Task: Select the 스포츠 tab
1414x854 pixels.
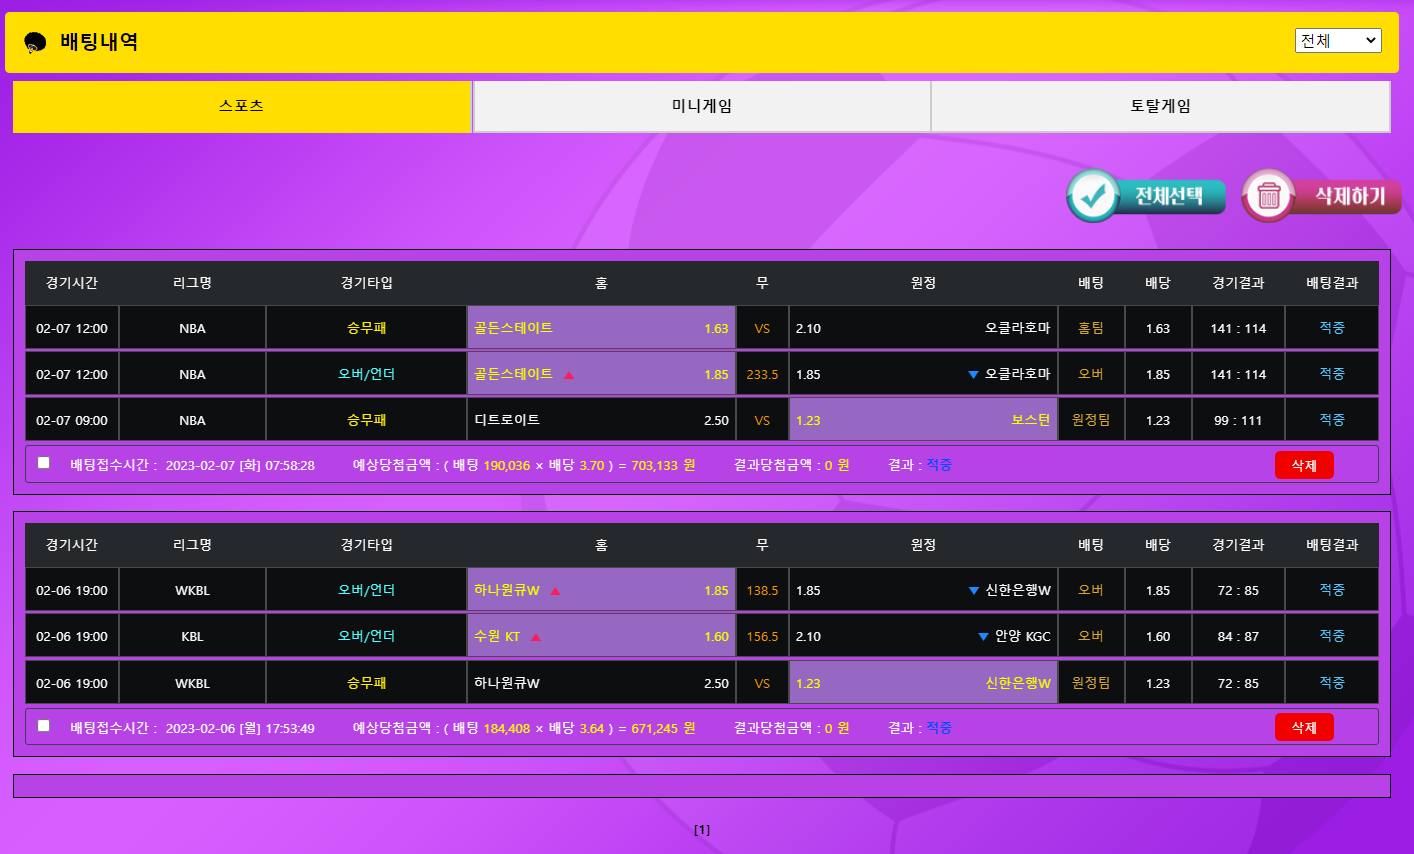Action: (241, 106)
